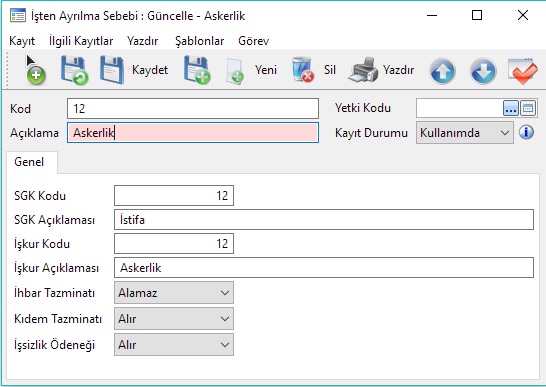Open the Görev menu
Screen dimensions: 546x387
click(x=254, y=41)
